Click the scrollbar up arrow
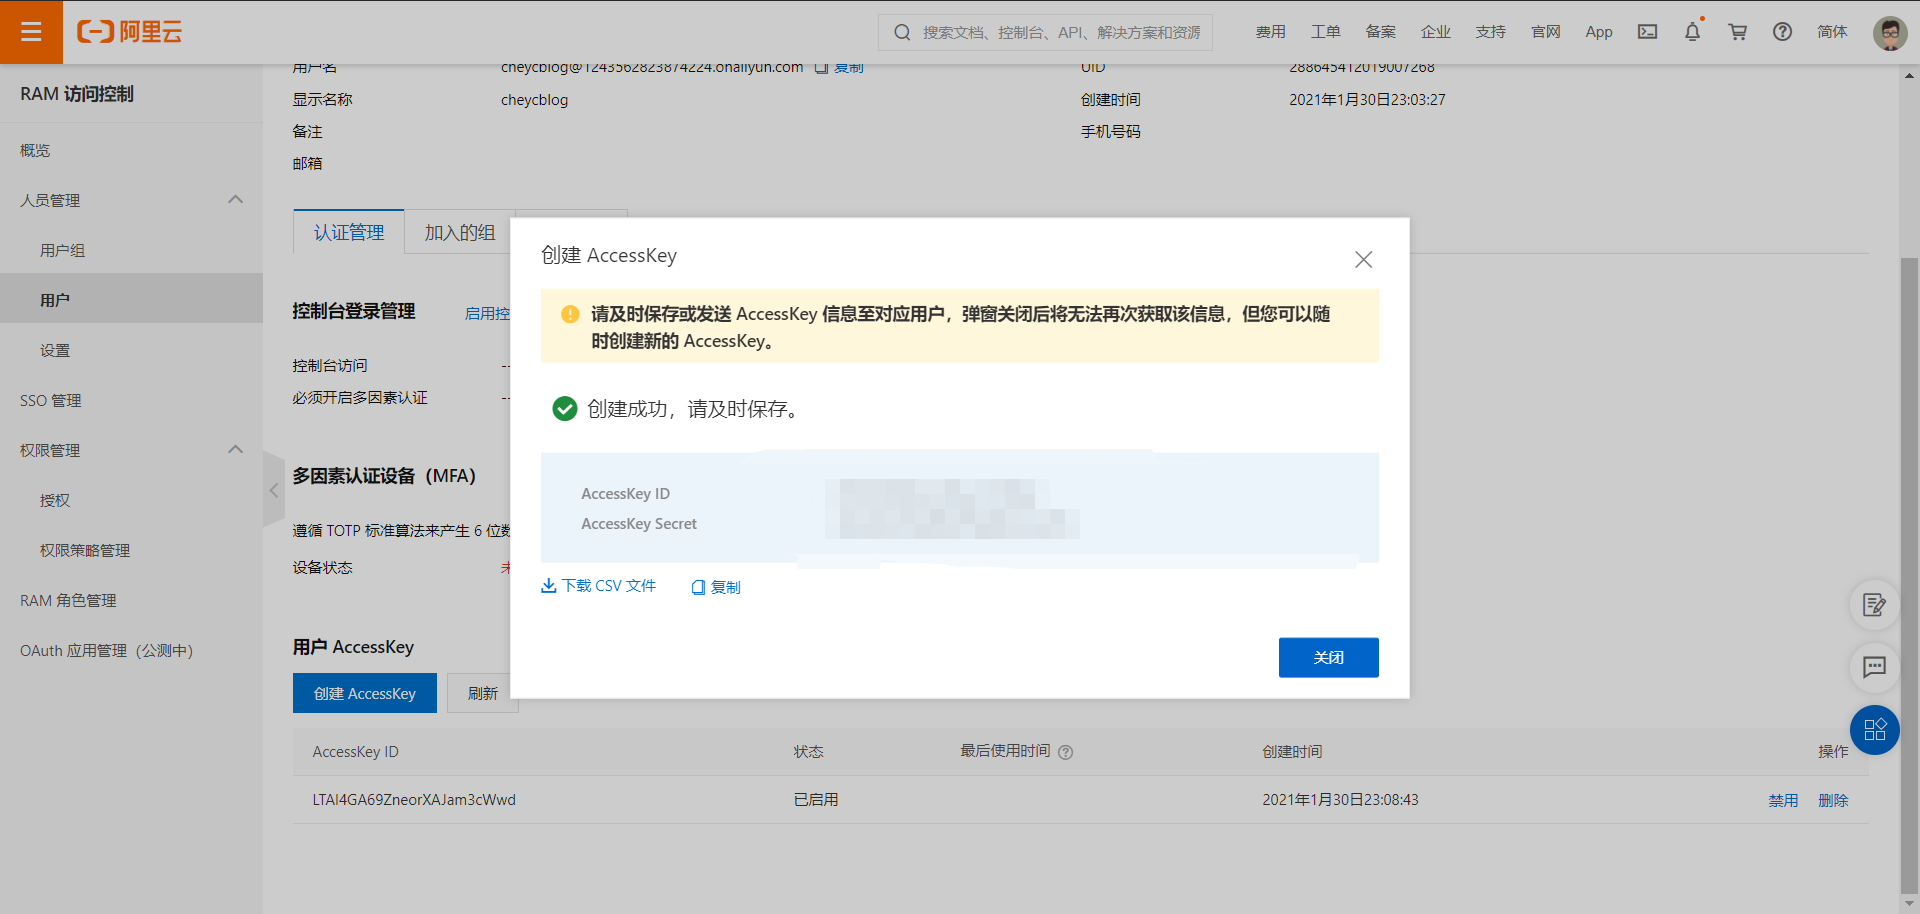Screen dimensions: 1920x914 1910,75
